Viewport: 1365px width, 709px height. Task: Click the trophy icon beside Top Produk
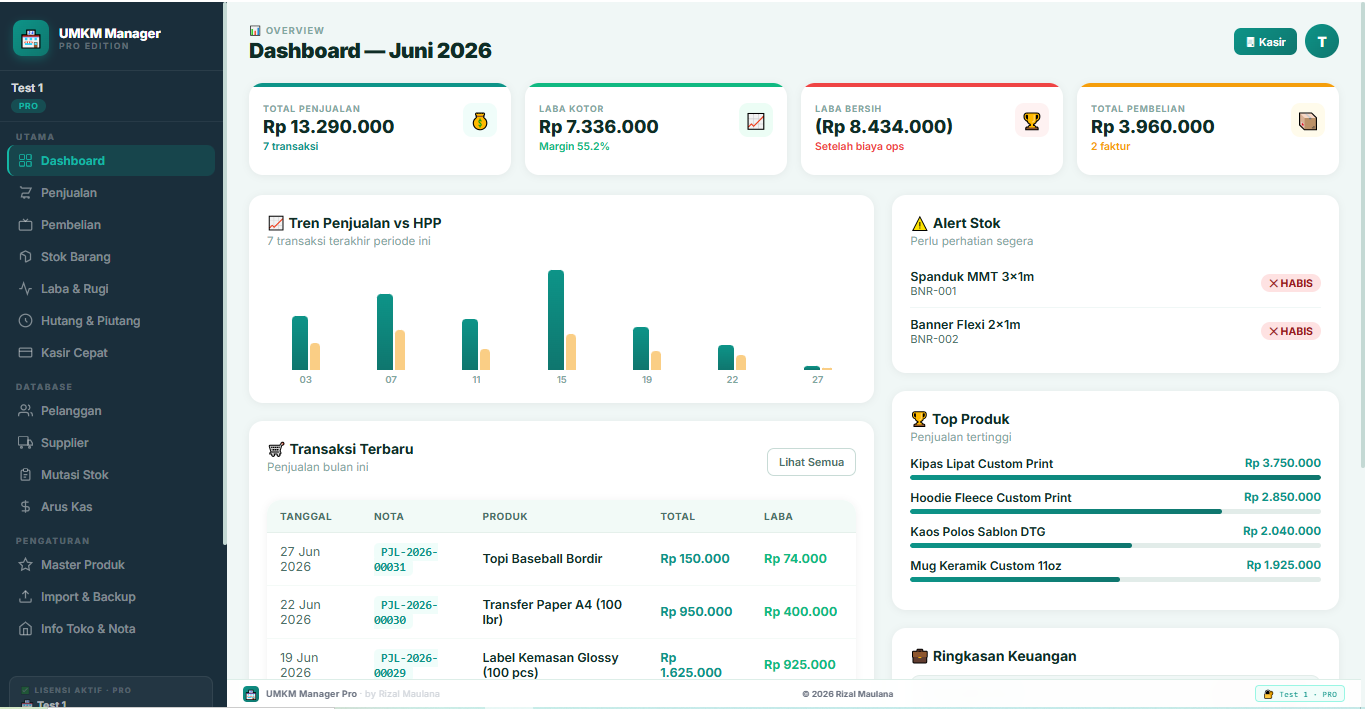pos(919,419)
